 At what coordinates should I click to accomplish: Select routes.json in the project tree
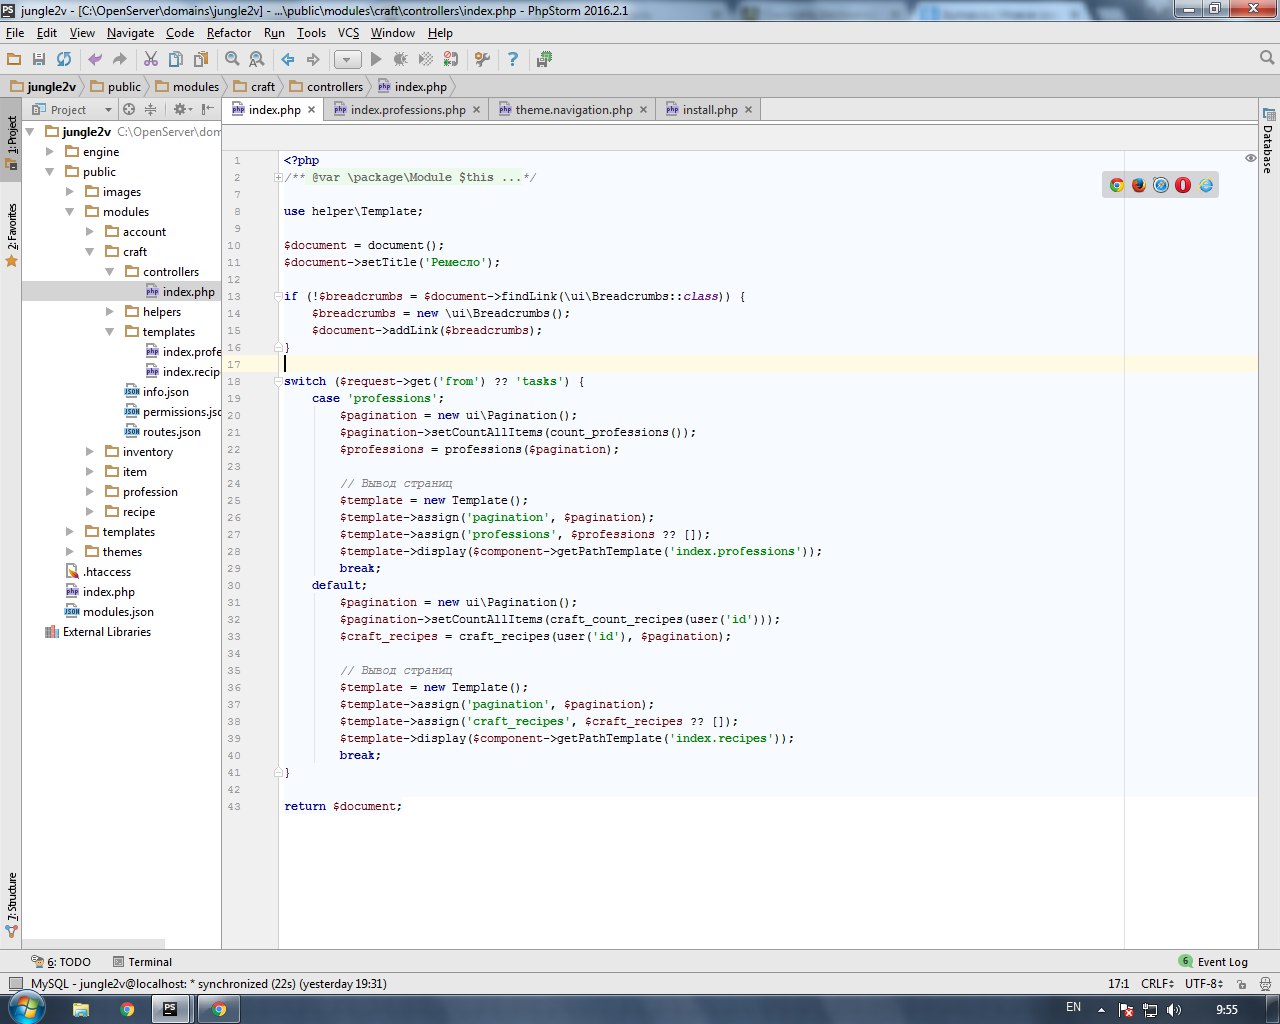click(171, 432)
